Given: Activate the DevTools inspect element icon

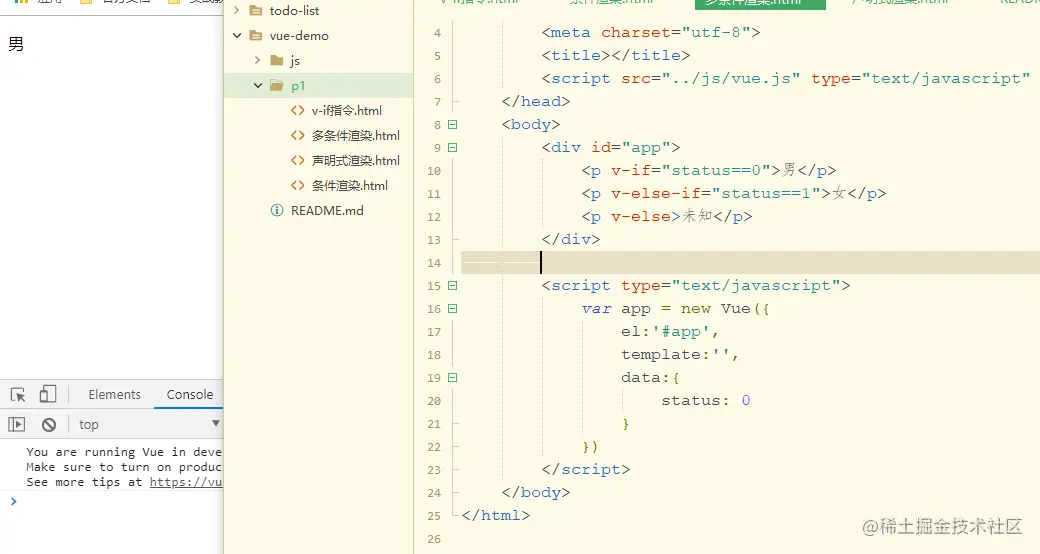Looking at the screenshot, I should coord(18,395).
